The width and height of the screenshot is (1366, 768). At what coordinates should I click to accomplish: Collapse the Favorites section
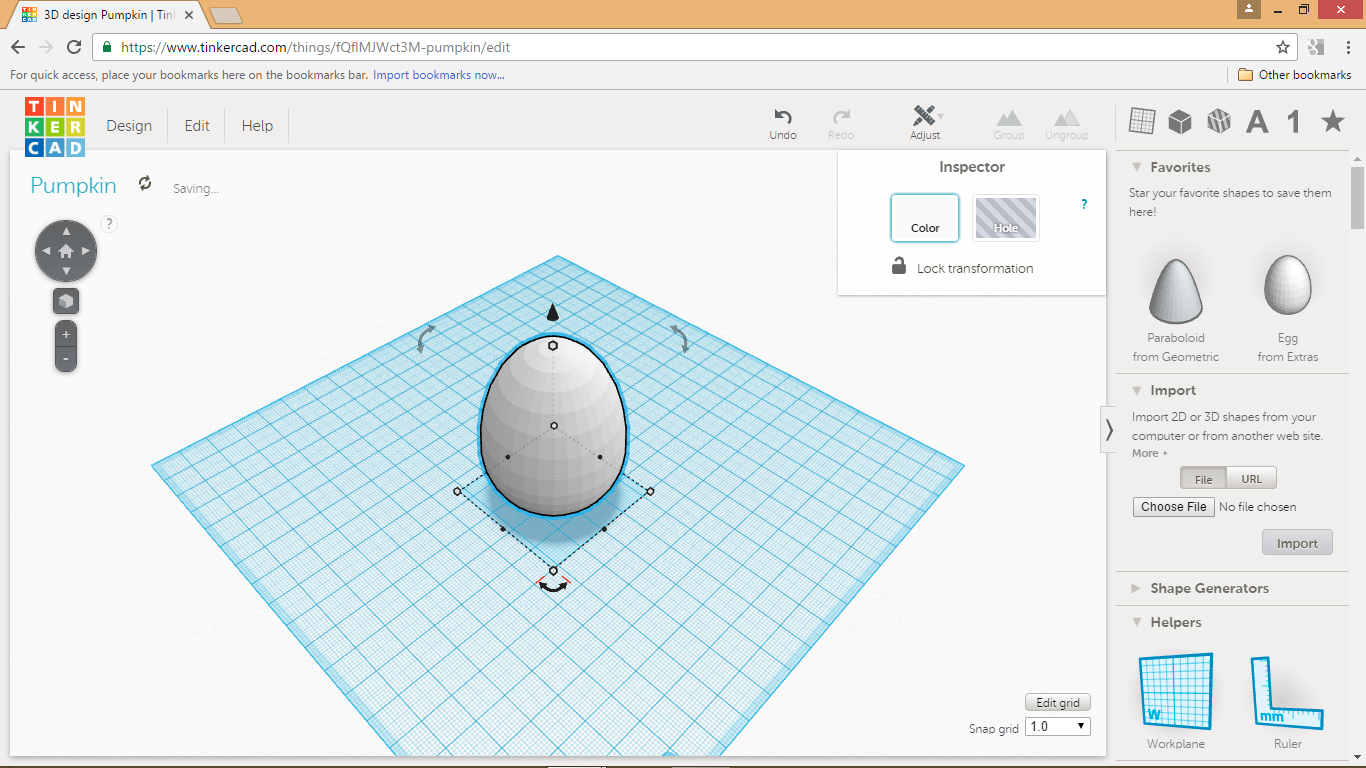click(1136, 166)
